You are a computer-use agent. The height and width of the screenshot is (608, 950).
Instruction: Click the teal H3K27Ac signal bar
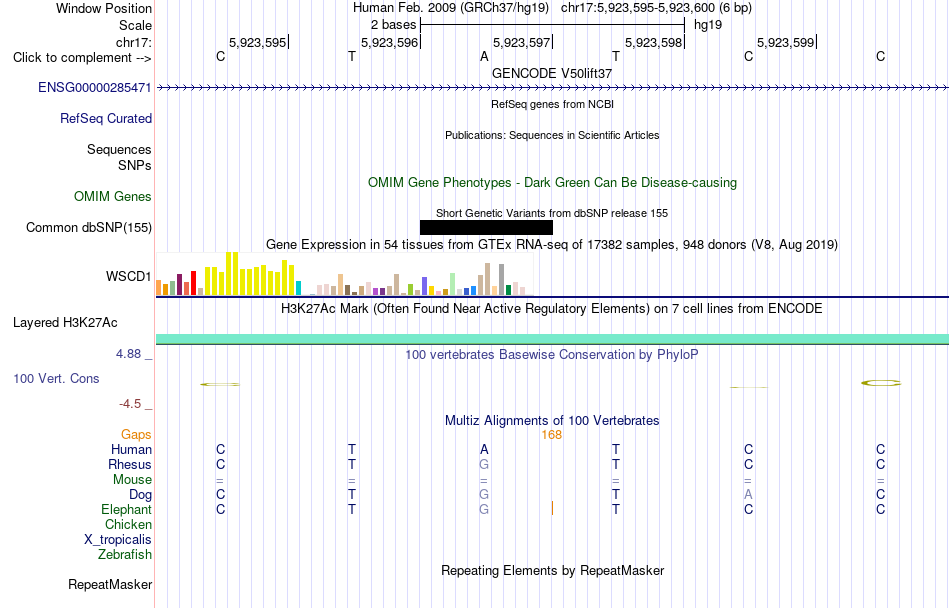coord(553,339)
